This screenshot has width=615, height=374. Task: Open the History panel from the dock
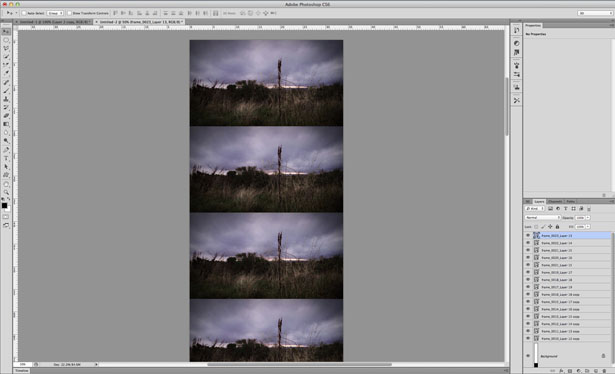517,30
